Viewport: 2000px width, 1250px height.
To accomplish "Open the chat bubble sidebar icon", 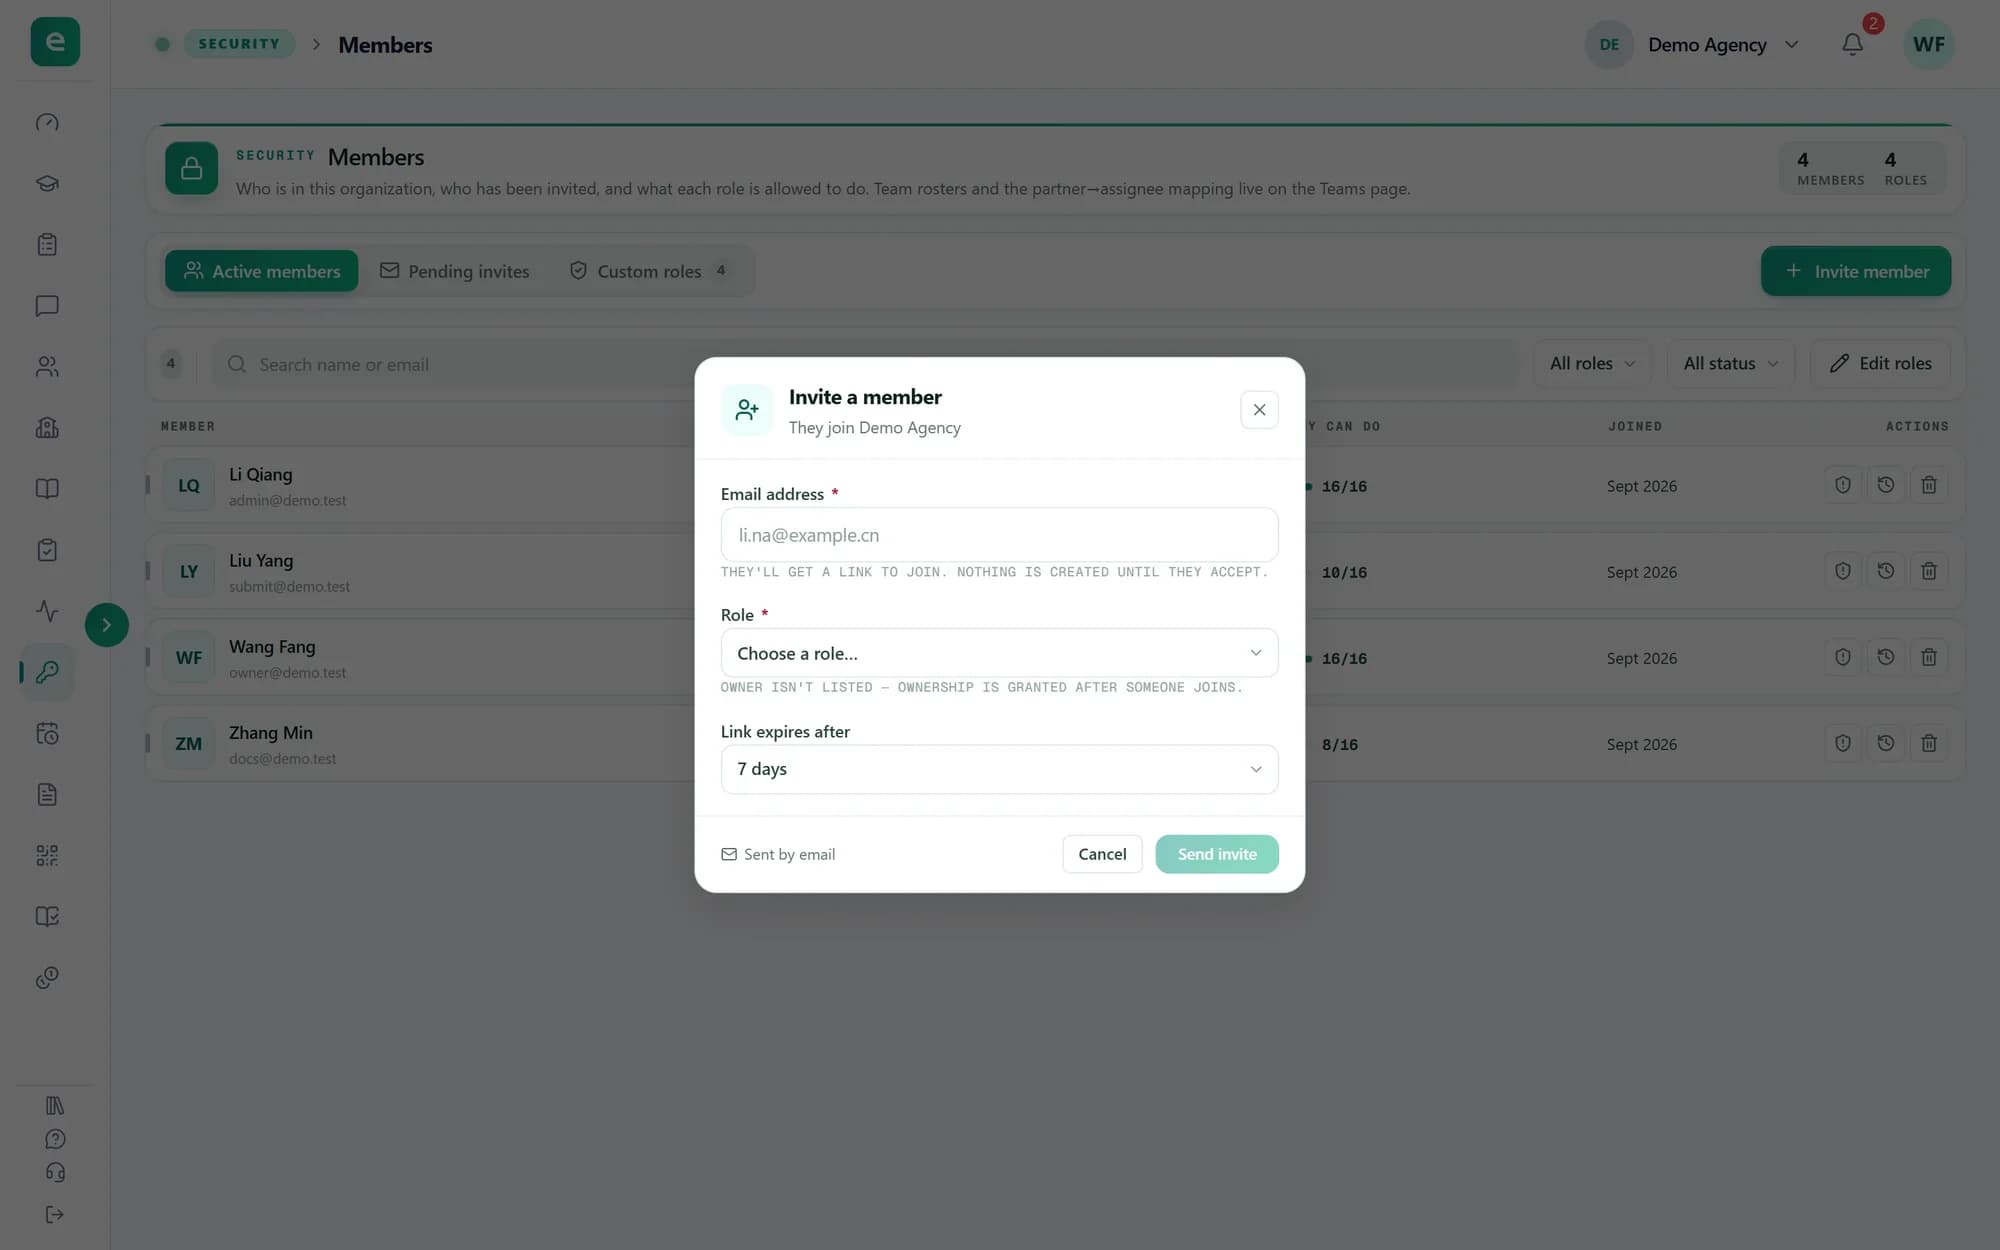I will pyautogui.click(x=47, y=305).
